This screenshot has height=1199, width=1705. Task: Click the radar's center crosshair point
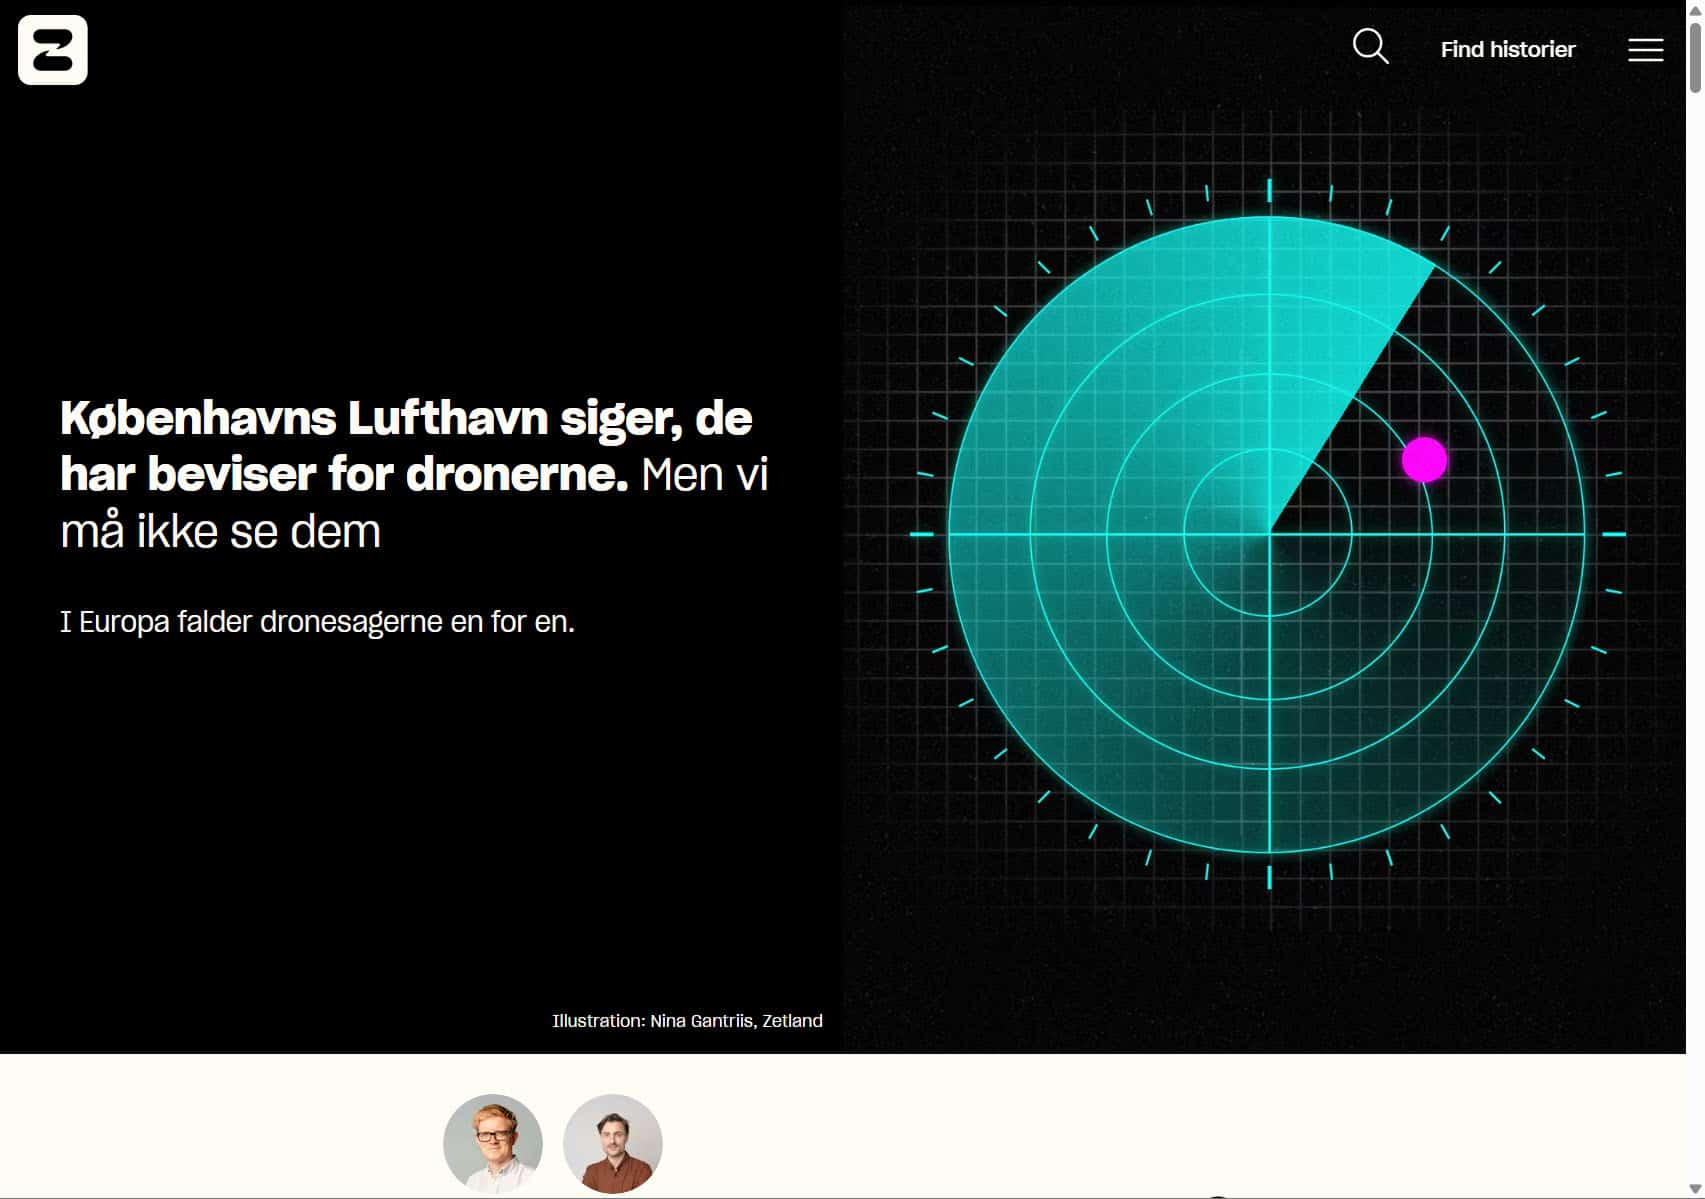click(x=1269, y=534)
